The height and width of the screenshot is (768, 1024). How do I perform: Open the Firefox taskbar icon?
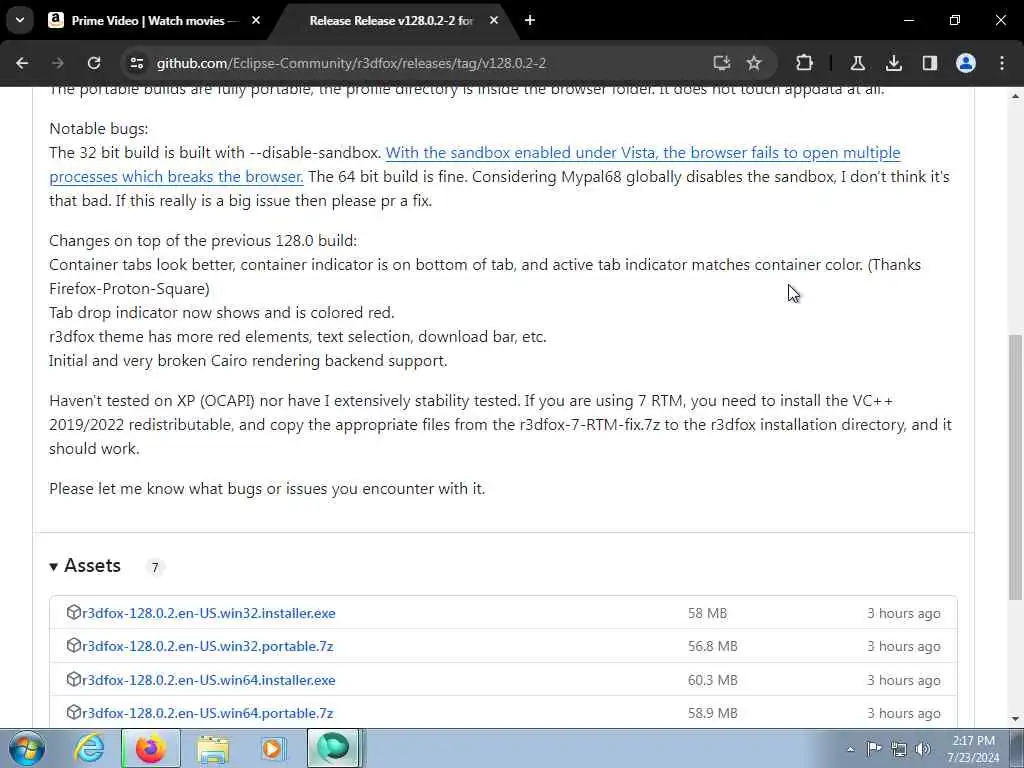point(150,748)
